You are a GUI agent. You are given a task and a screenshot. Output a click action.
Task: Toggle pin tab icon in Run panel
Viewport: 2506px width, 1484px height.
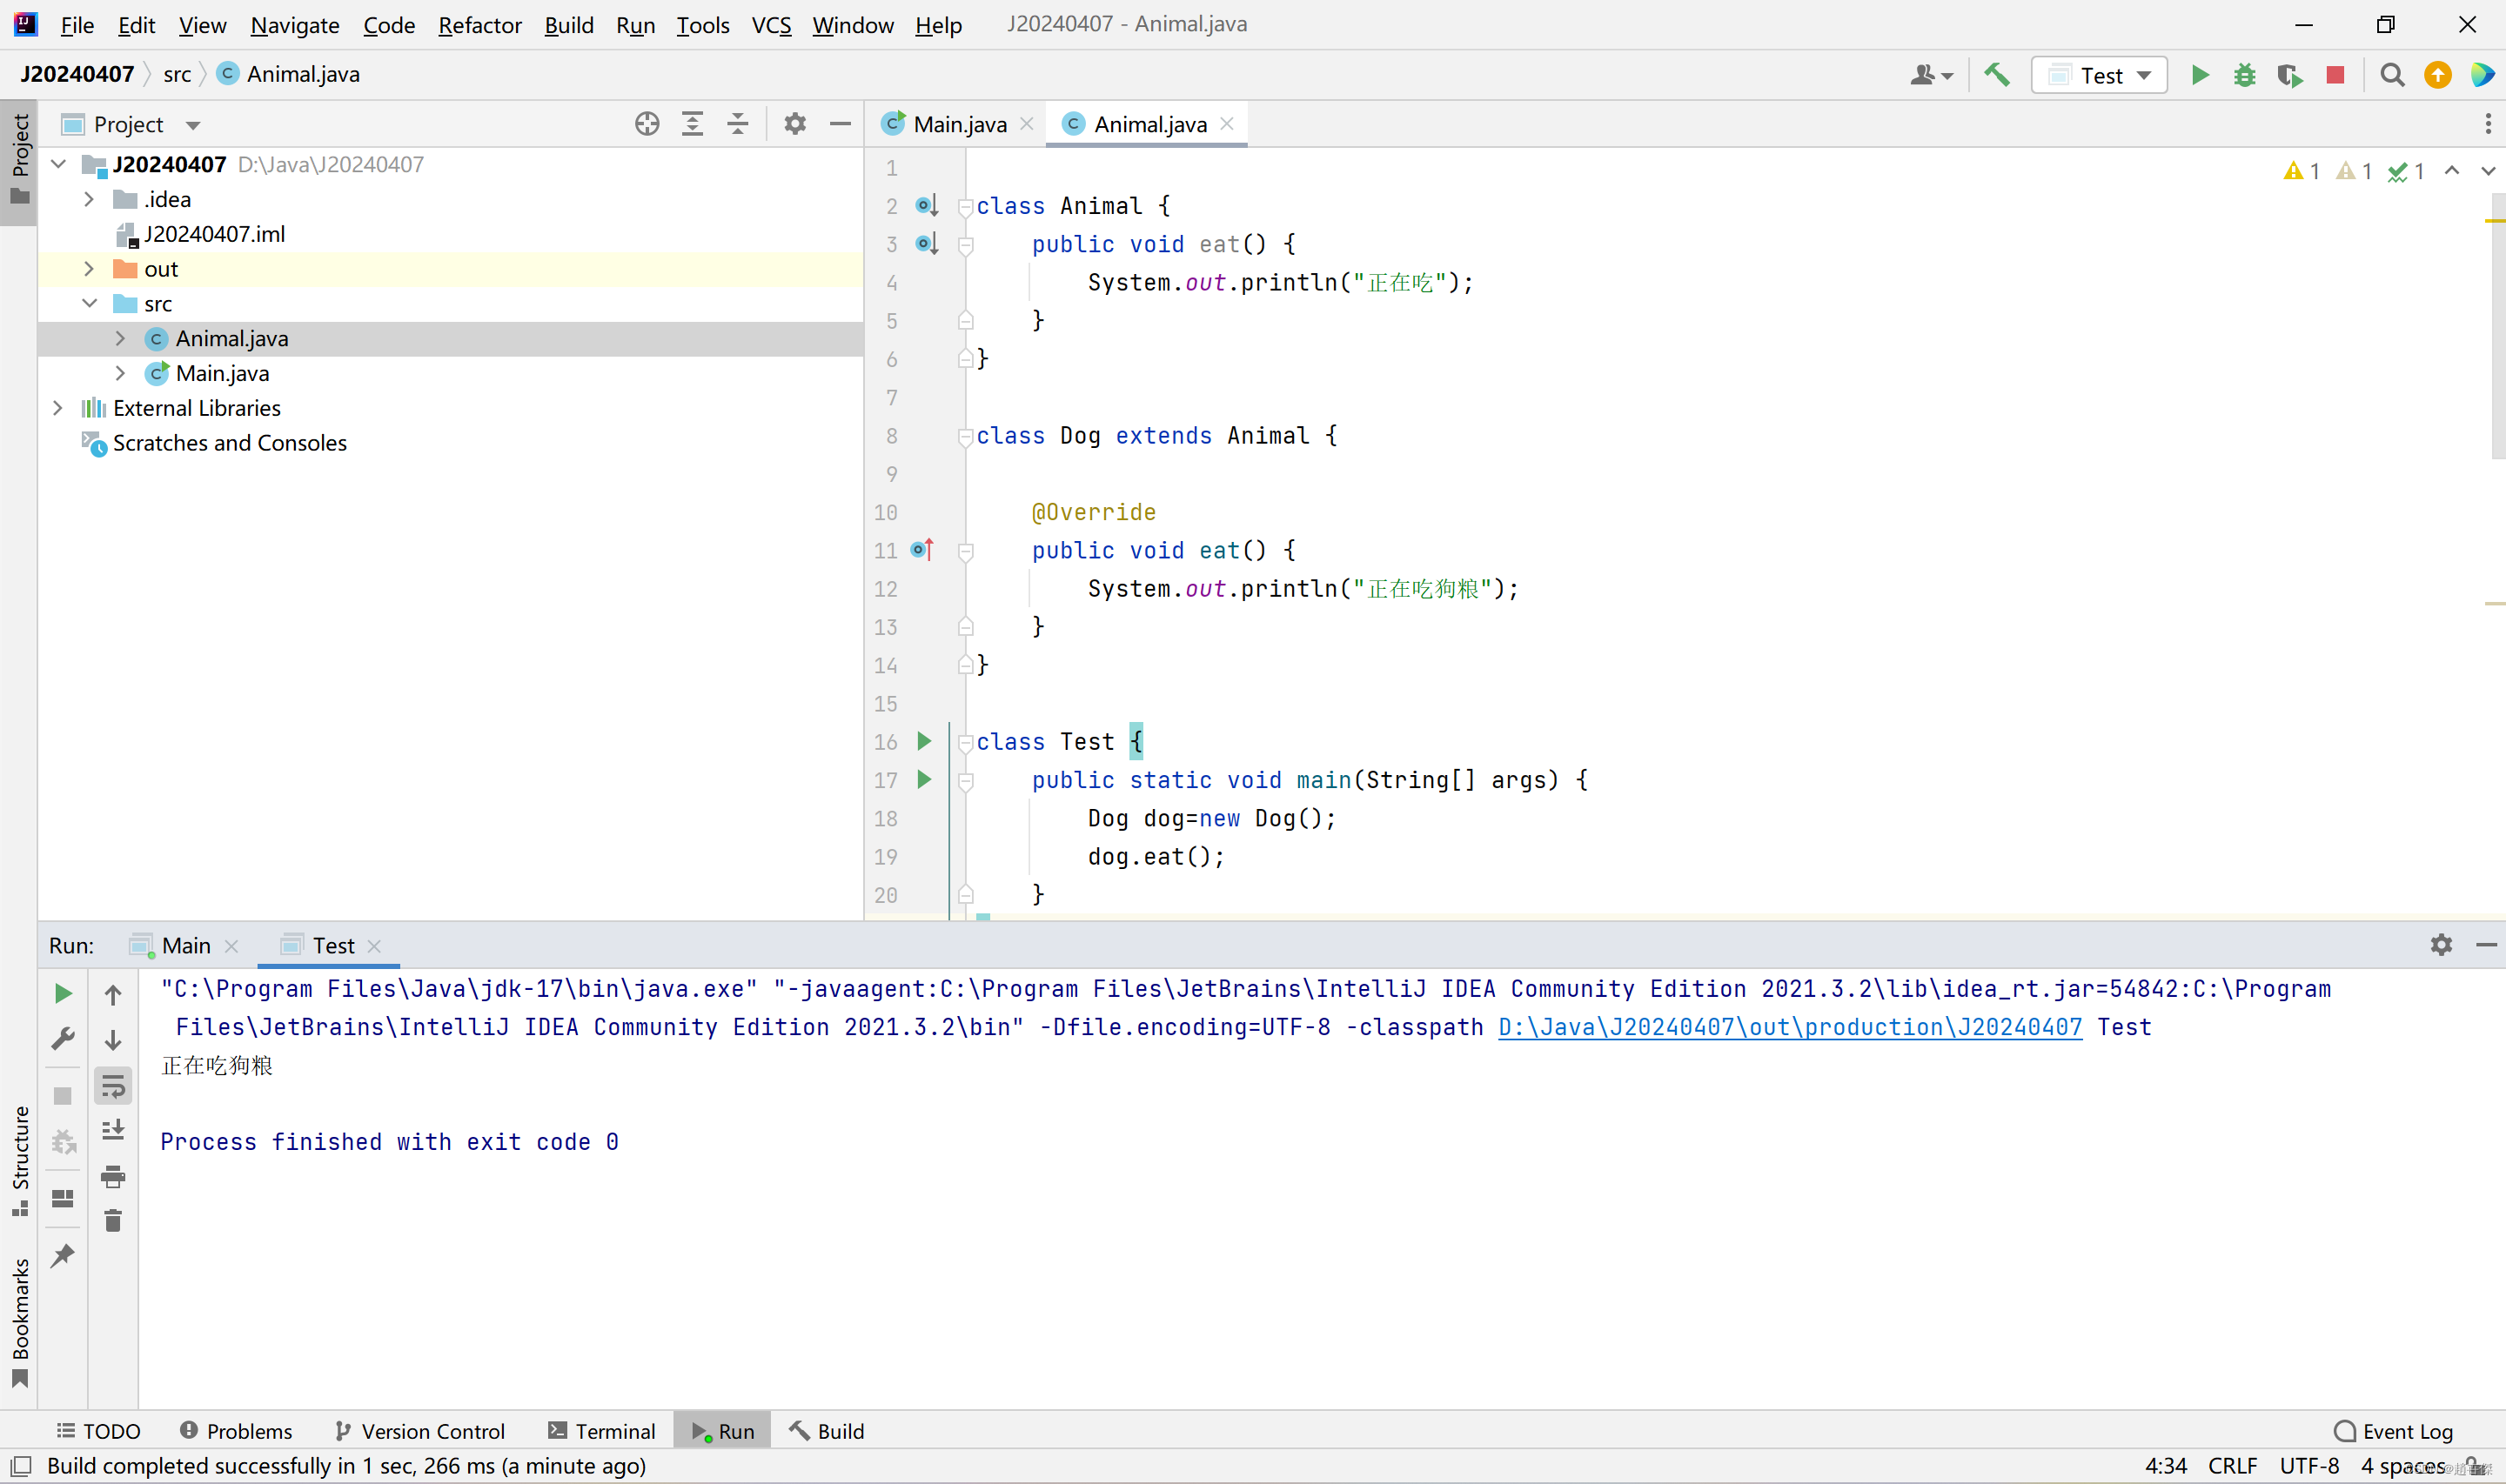coord(63,1255)
